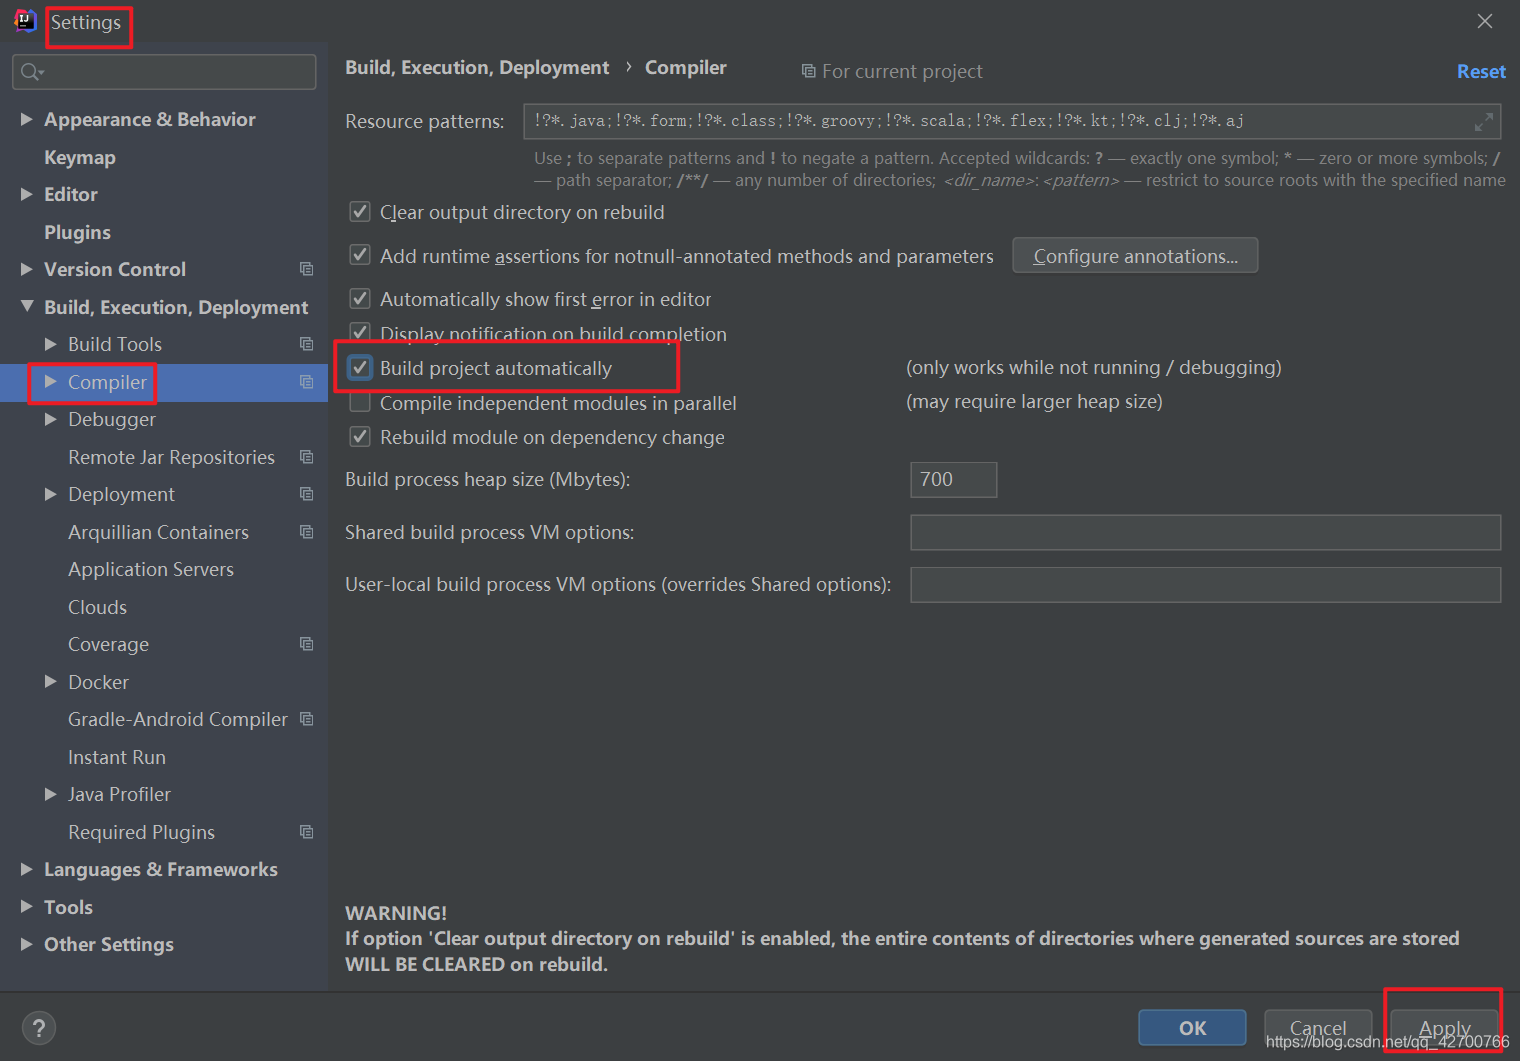Uncheck Clear output directory on rebuild
1520x1061 pixels.
pyautogui.click(x=360, y=211)
